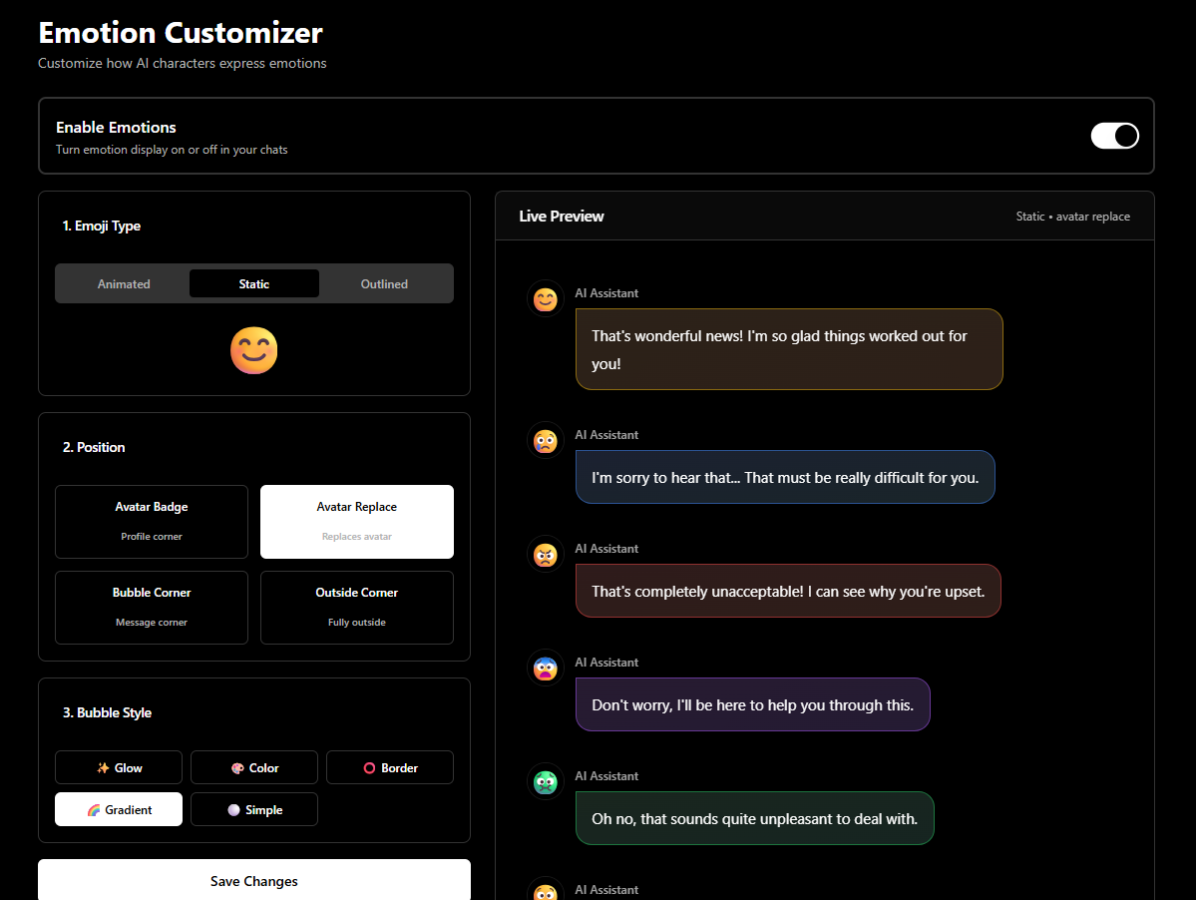Select the Gradient bubble style

point(119,810)
